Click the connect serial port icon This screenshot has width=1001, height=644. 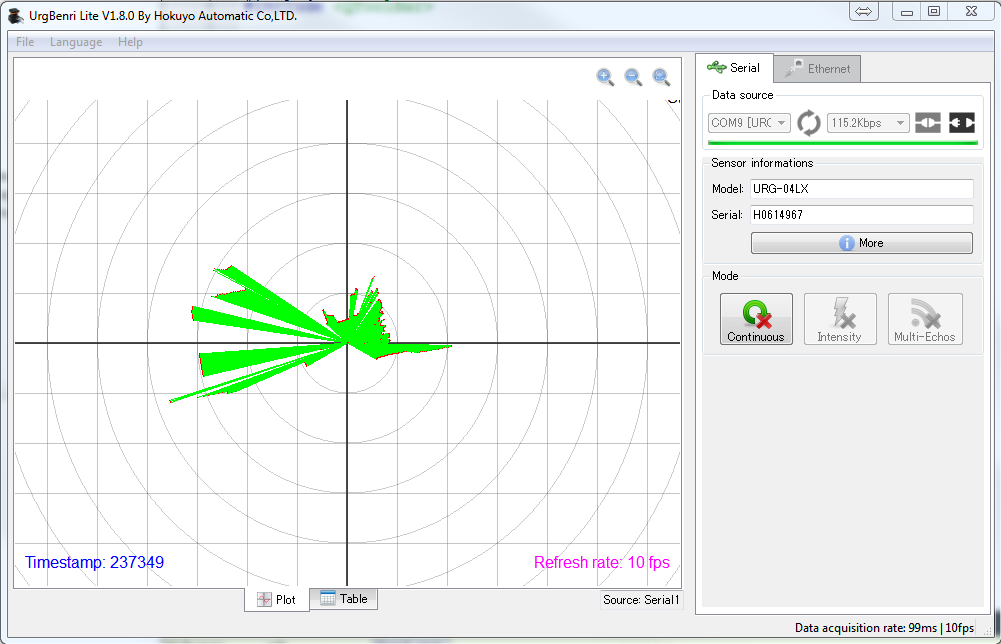click(x=928, y=123)
